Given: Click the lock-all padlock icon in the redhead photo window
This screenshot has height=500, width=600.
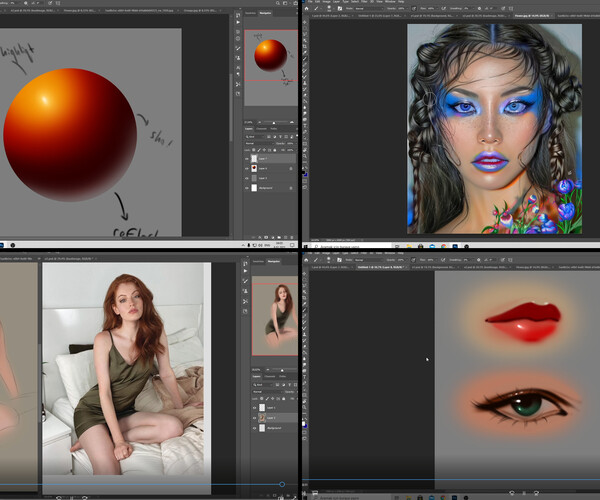Looking at the screenshot, I should (x=284, y=399).
